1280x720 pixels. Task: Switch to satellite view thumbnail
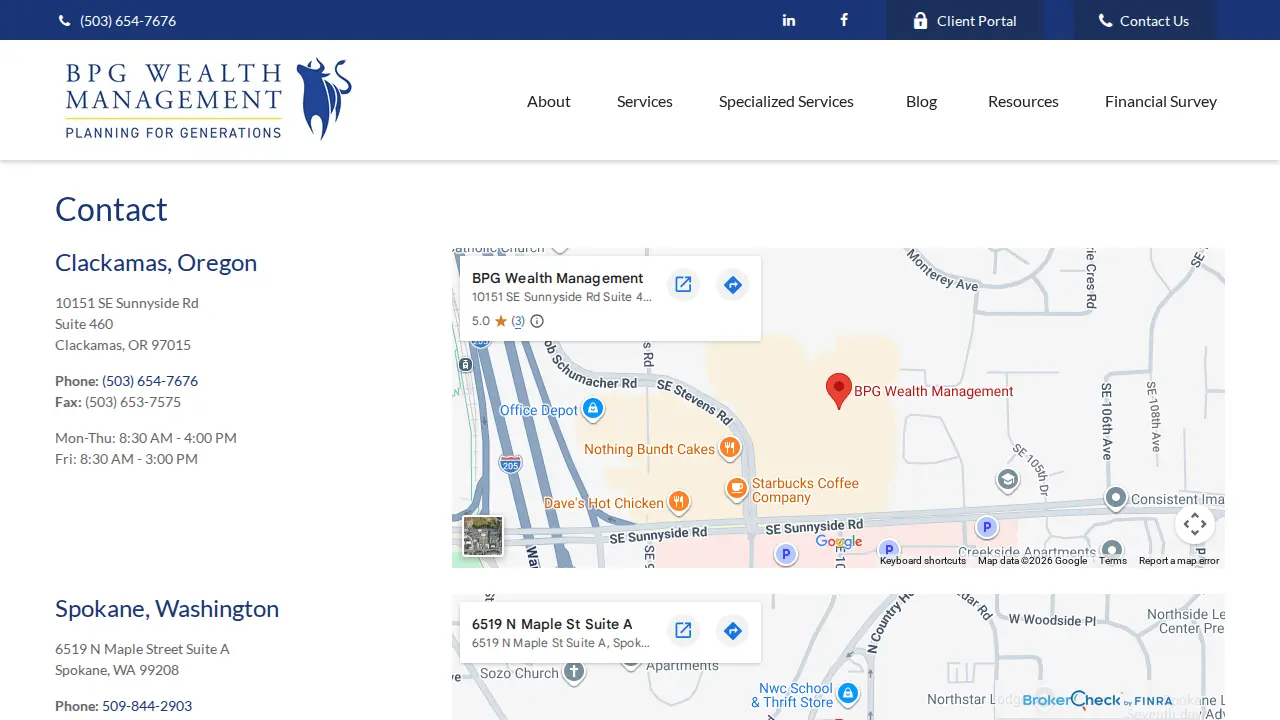[x=483, y=536]
